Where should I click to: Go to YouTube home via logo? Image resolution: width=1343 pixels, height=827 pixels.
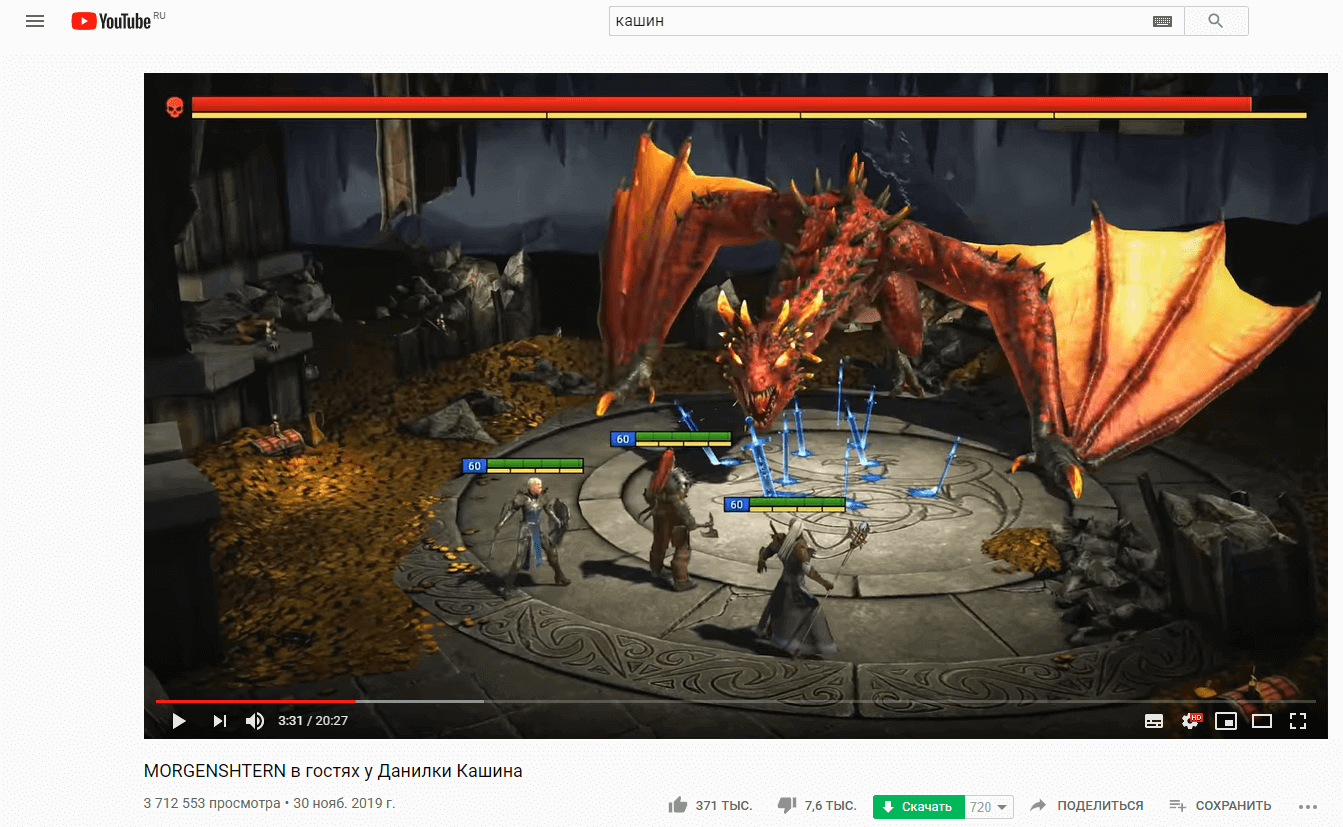pyautogui.click(x=111, y=21)
